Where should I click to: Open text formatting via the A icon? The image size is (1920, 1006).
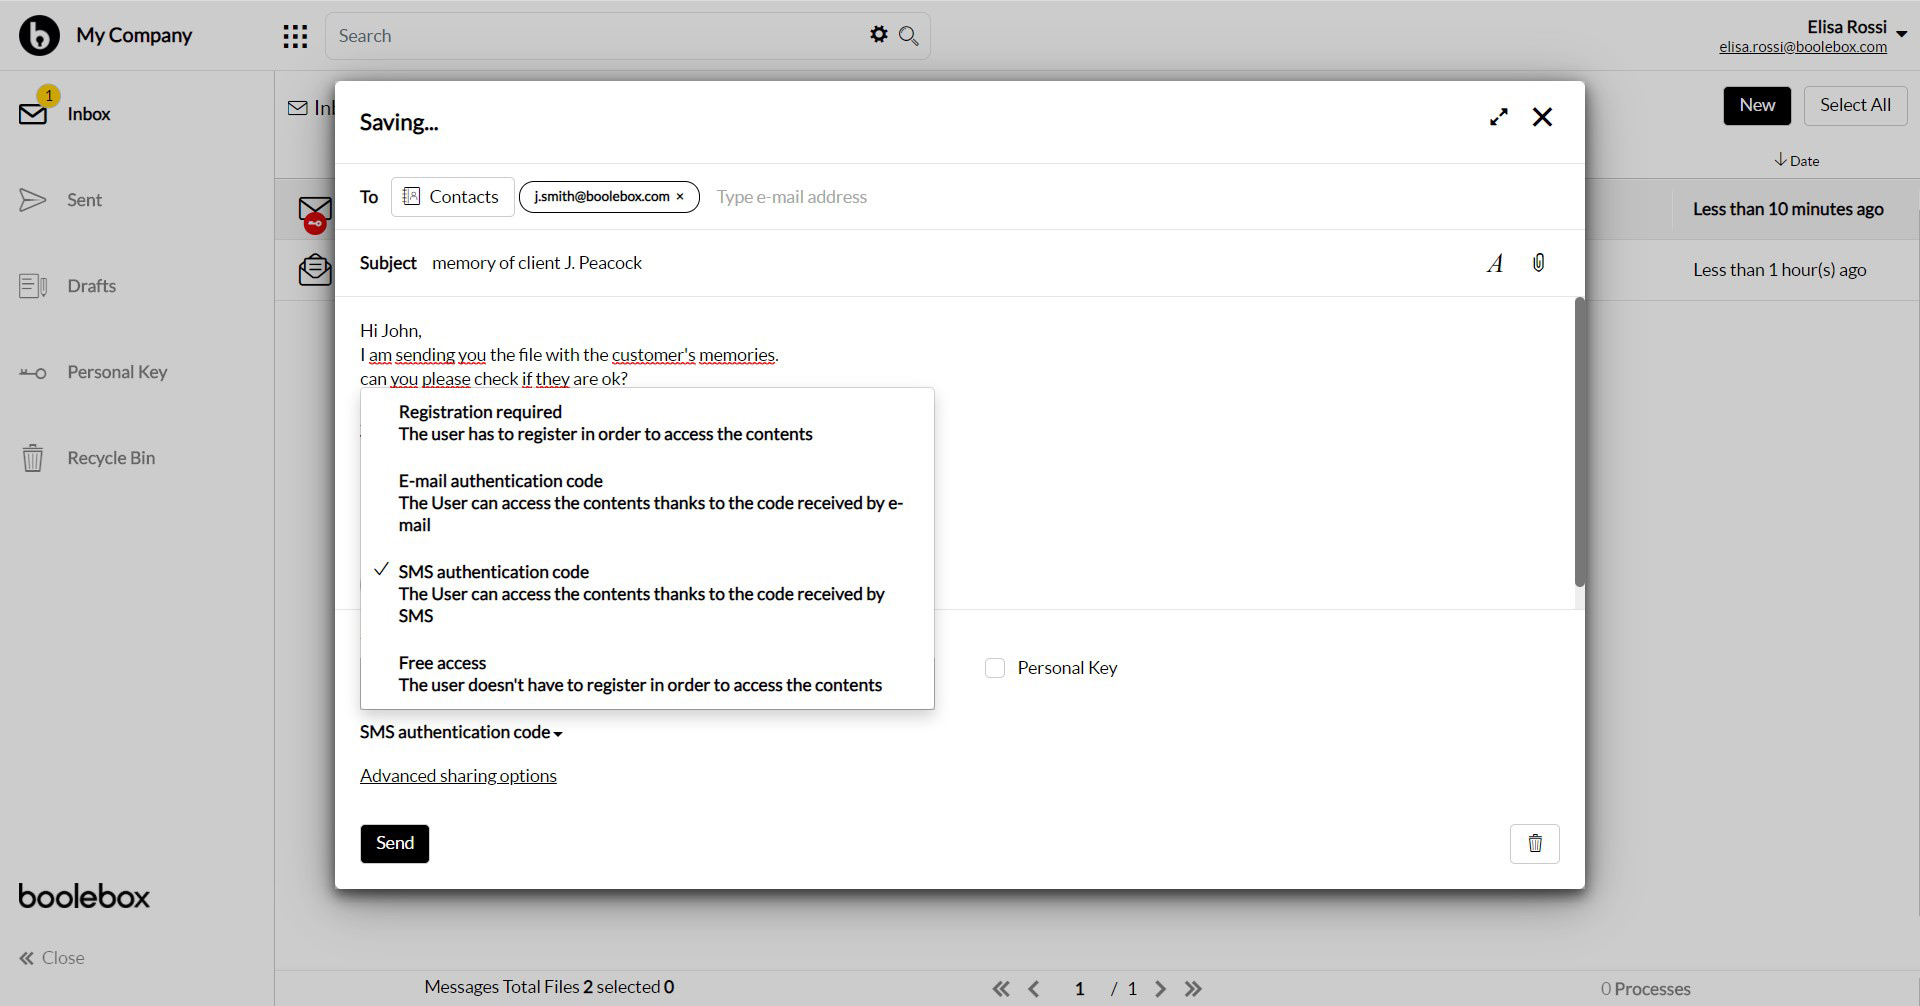click(x=1495, y=264)
